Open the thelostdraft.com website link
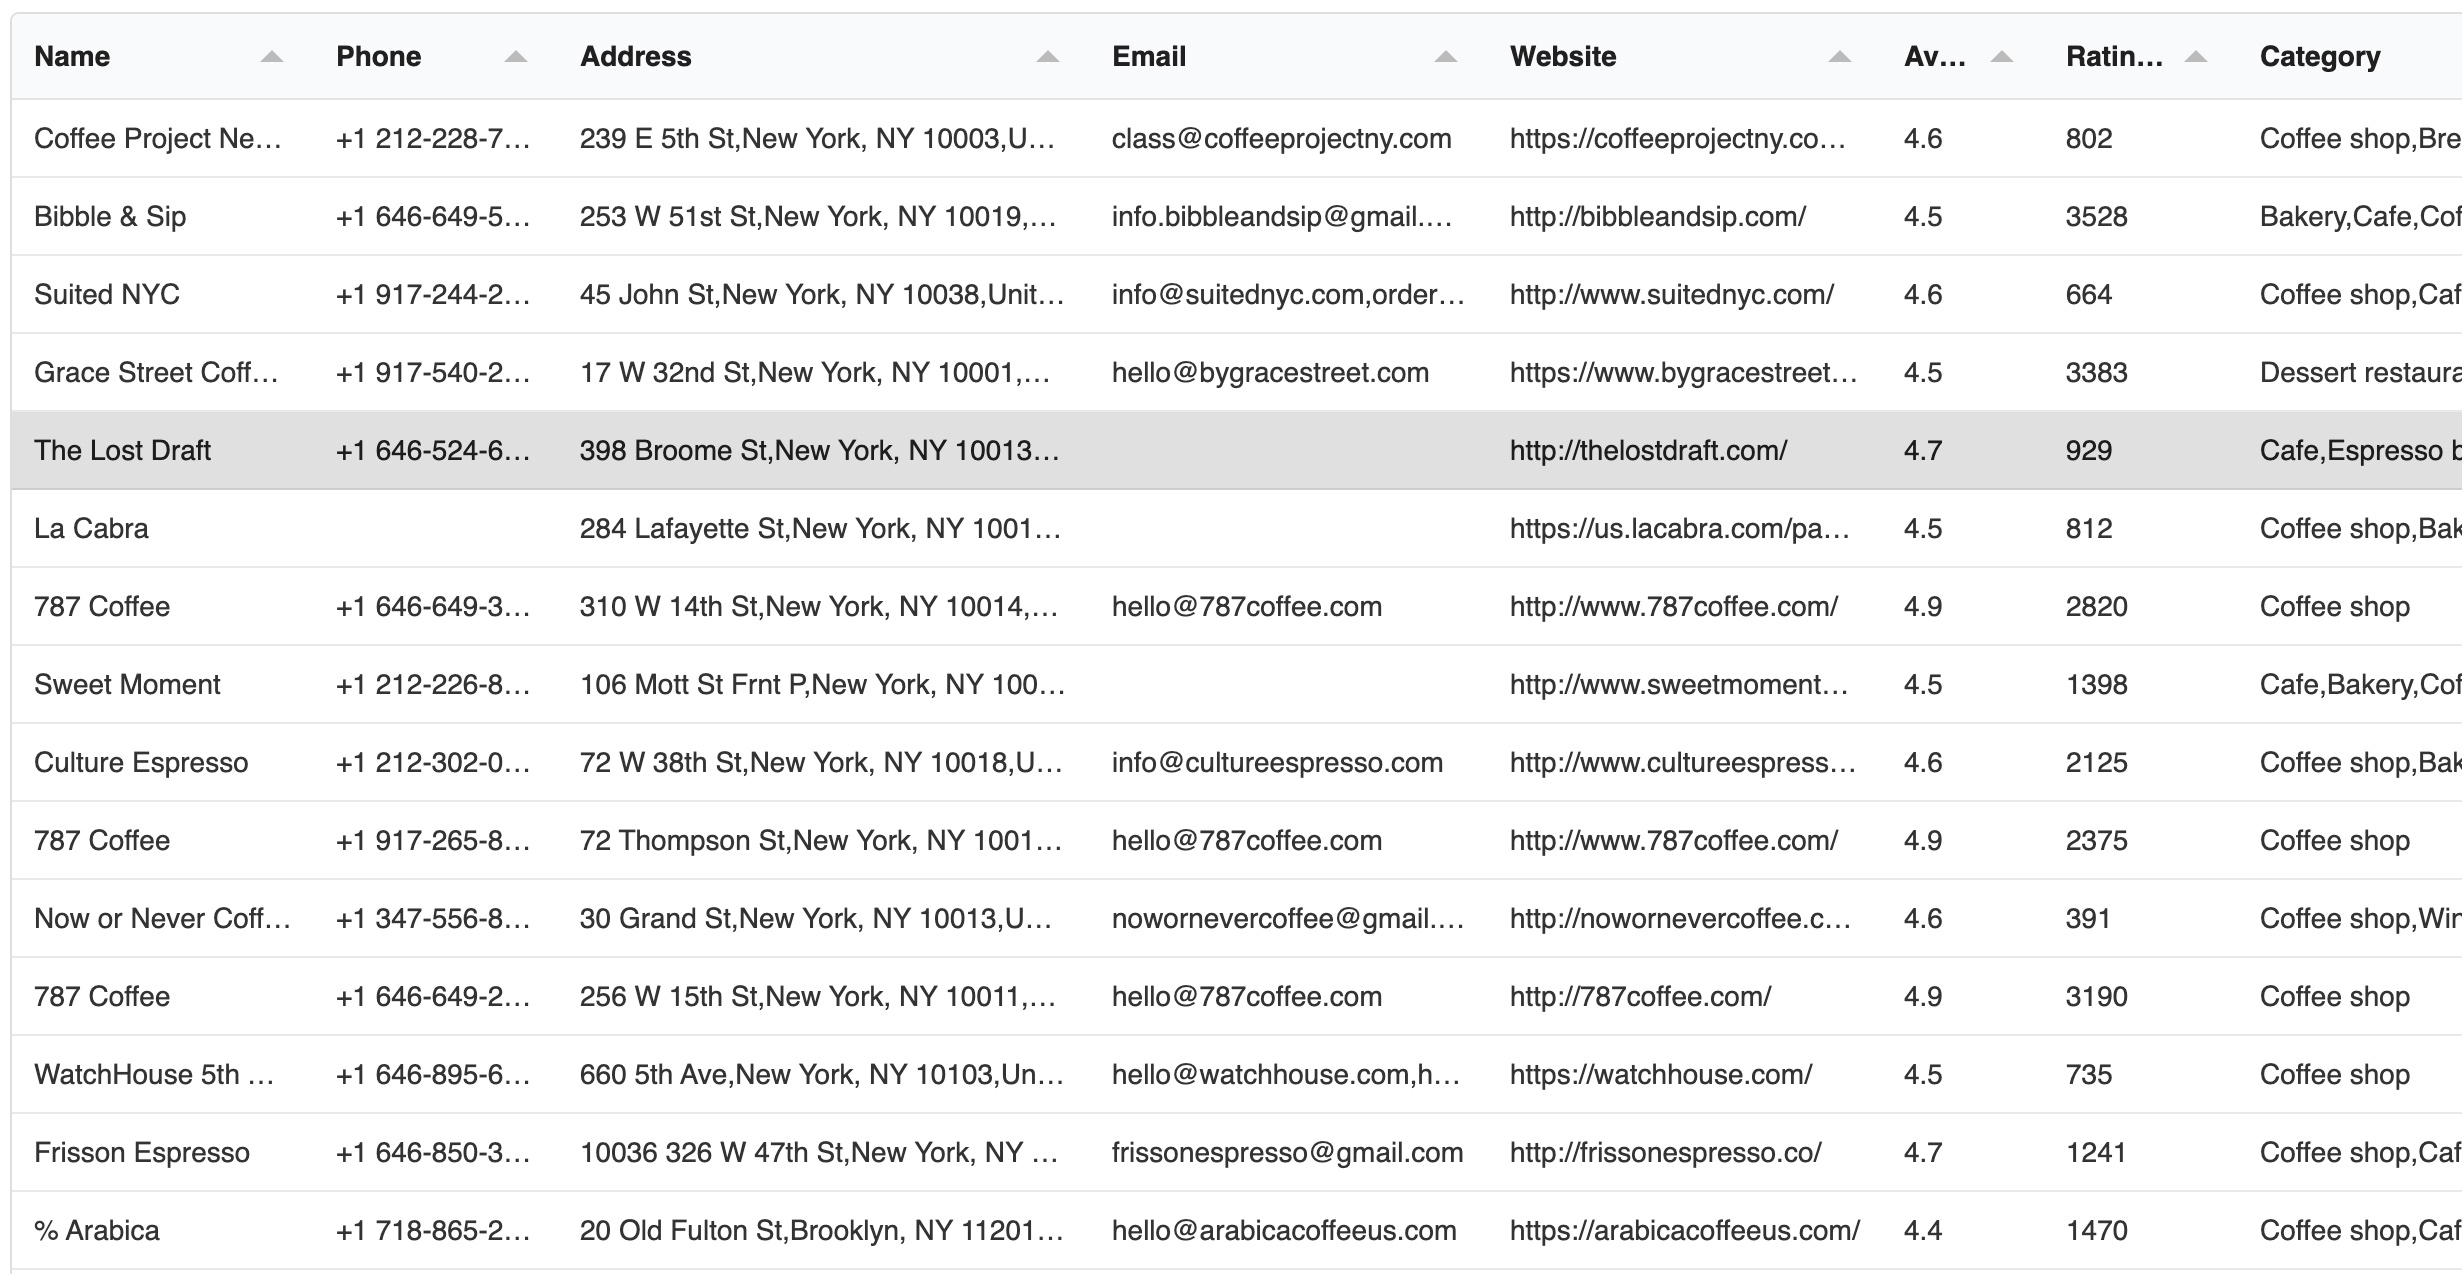 1648,451
